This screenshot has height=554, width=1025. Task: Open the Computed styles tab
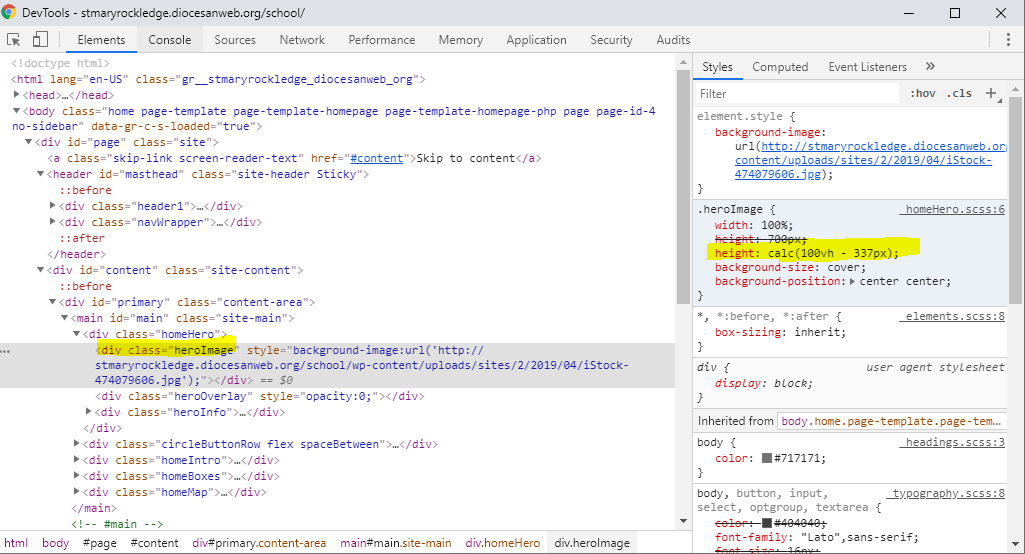pos(780,67)
